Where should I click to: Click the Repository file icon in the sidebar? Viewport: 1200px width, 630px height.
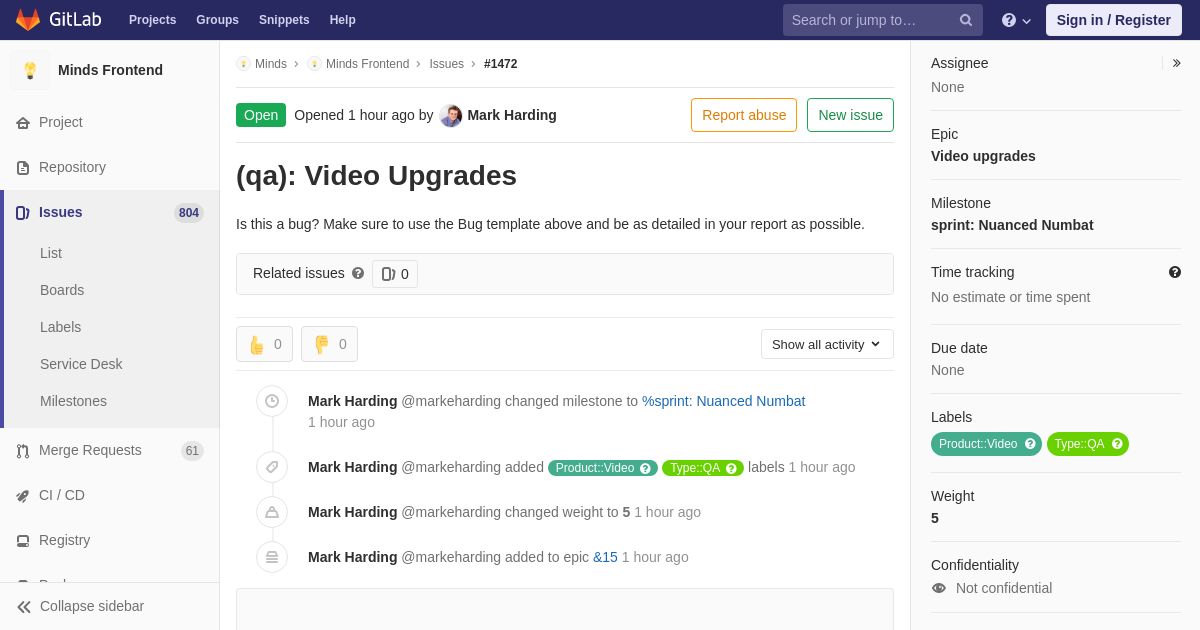pyautogui.click(x=23, y=168)
